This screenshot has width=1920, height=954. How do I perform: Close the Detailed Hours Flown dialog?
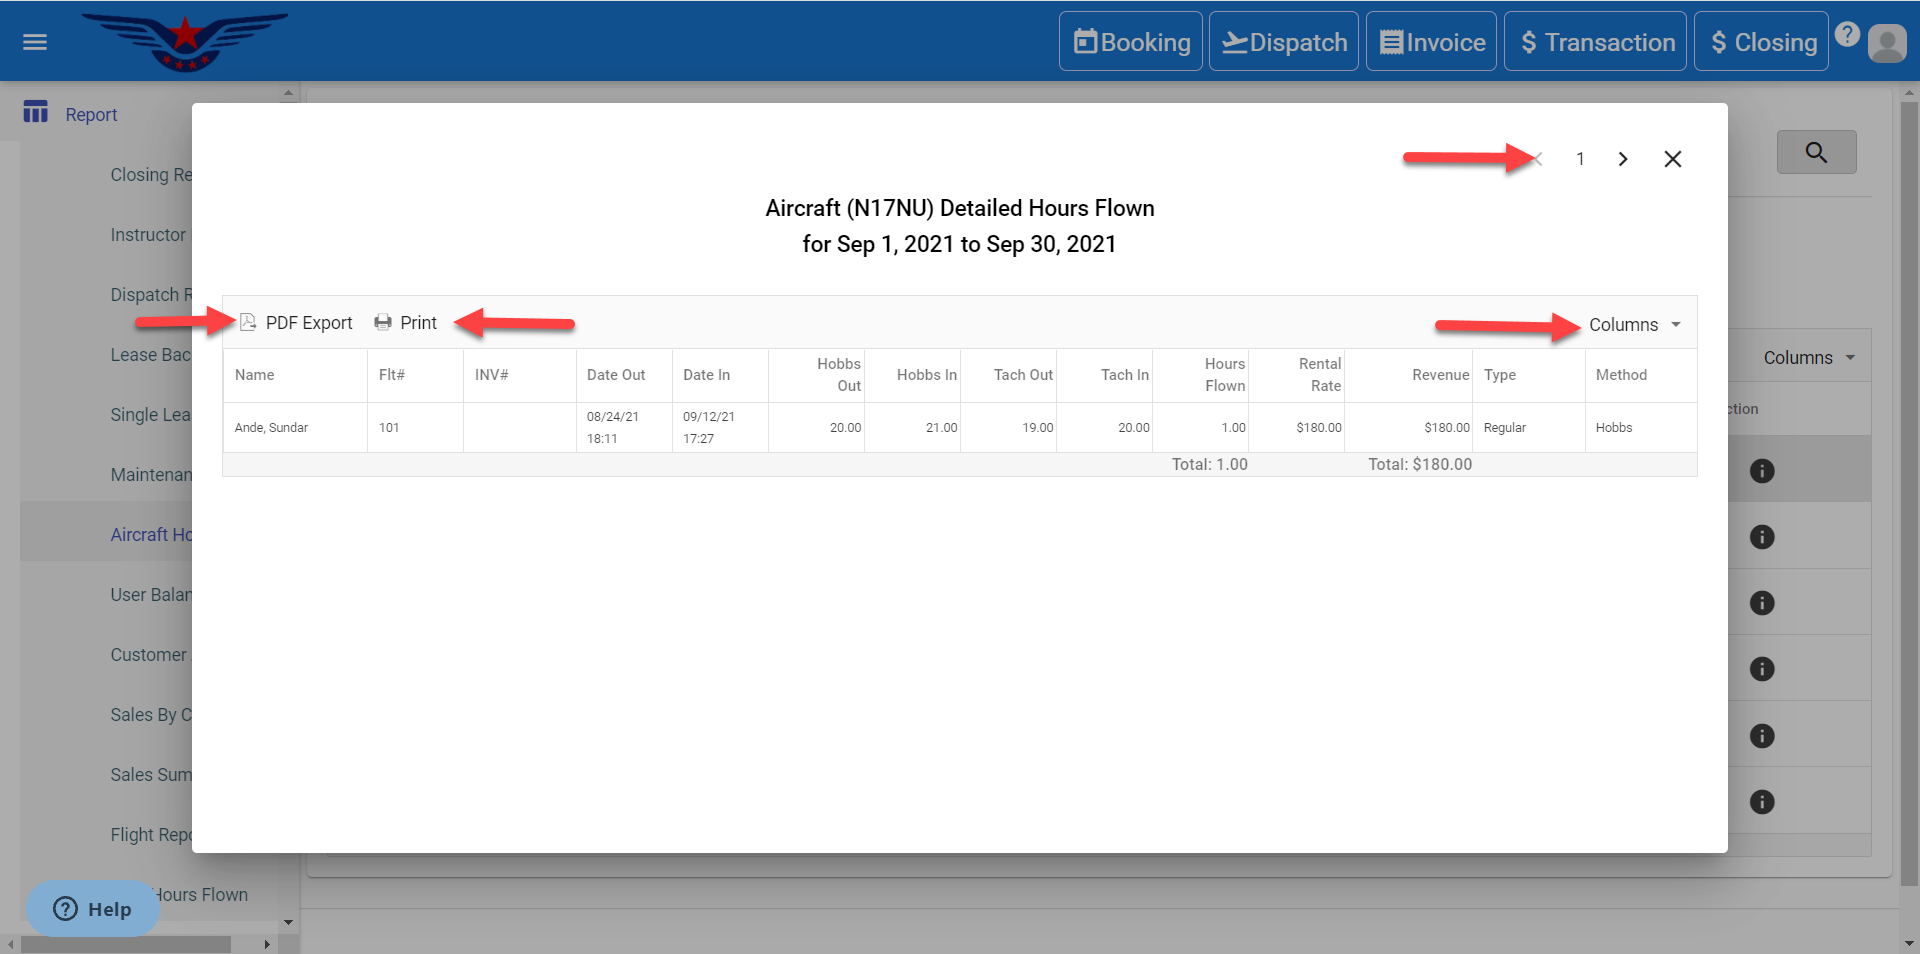pos(1672,159)
